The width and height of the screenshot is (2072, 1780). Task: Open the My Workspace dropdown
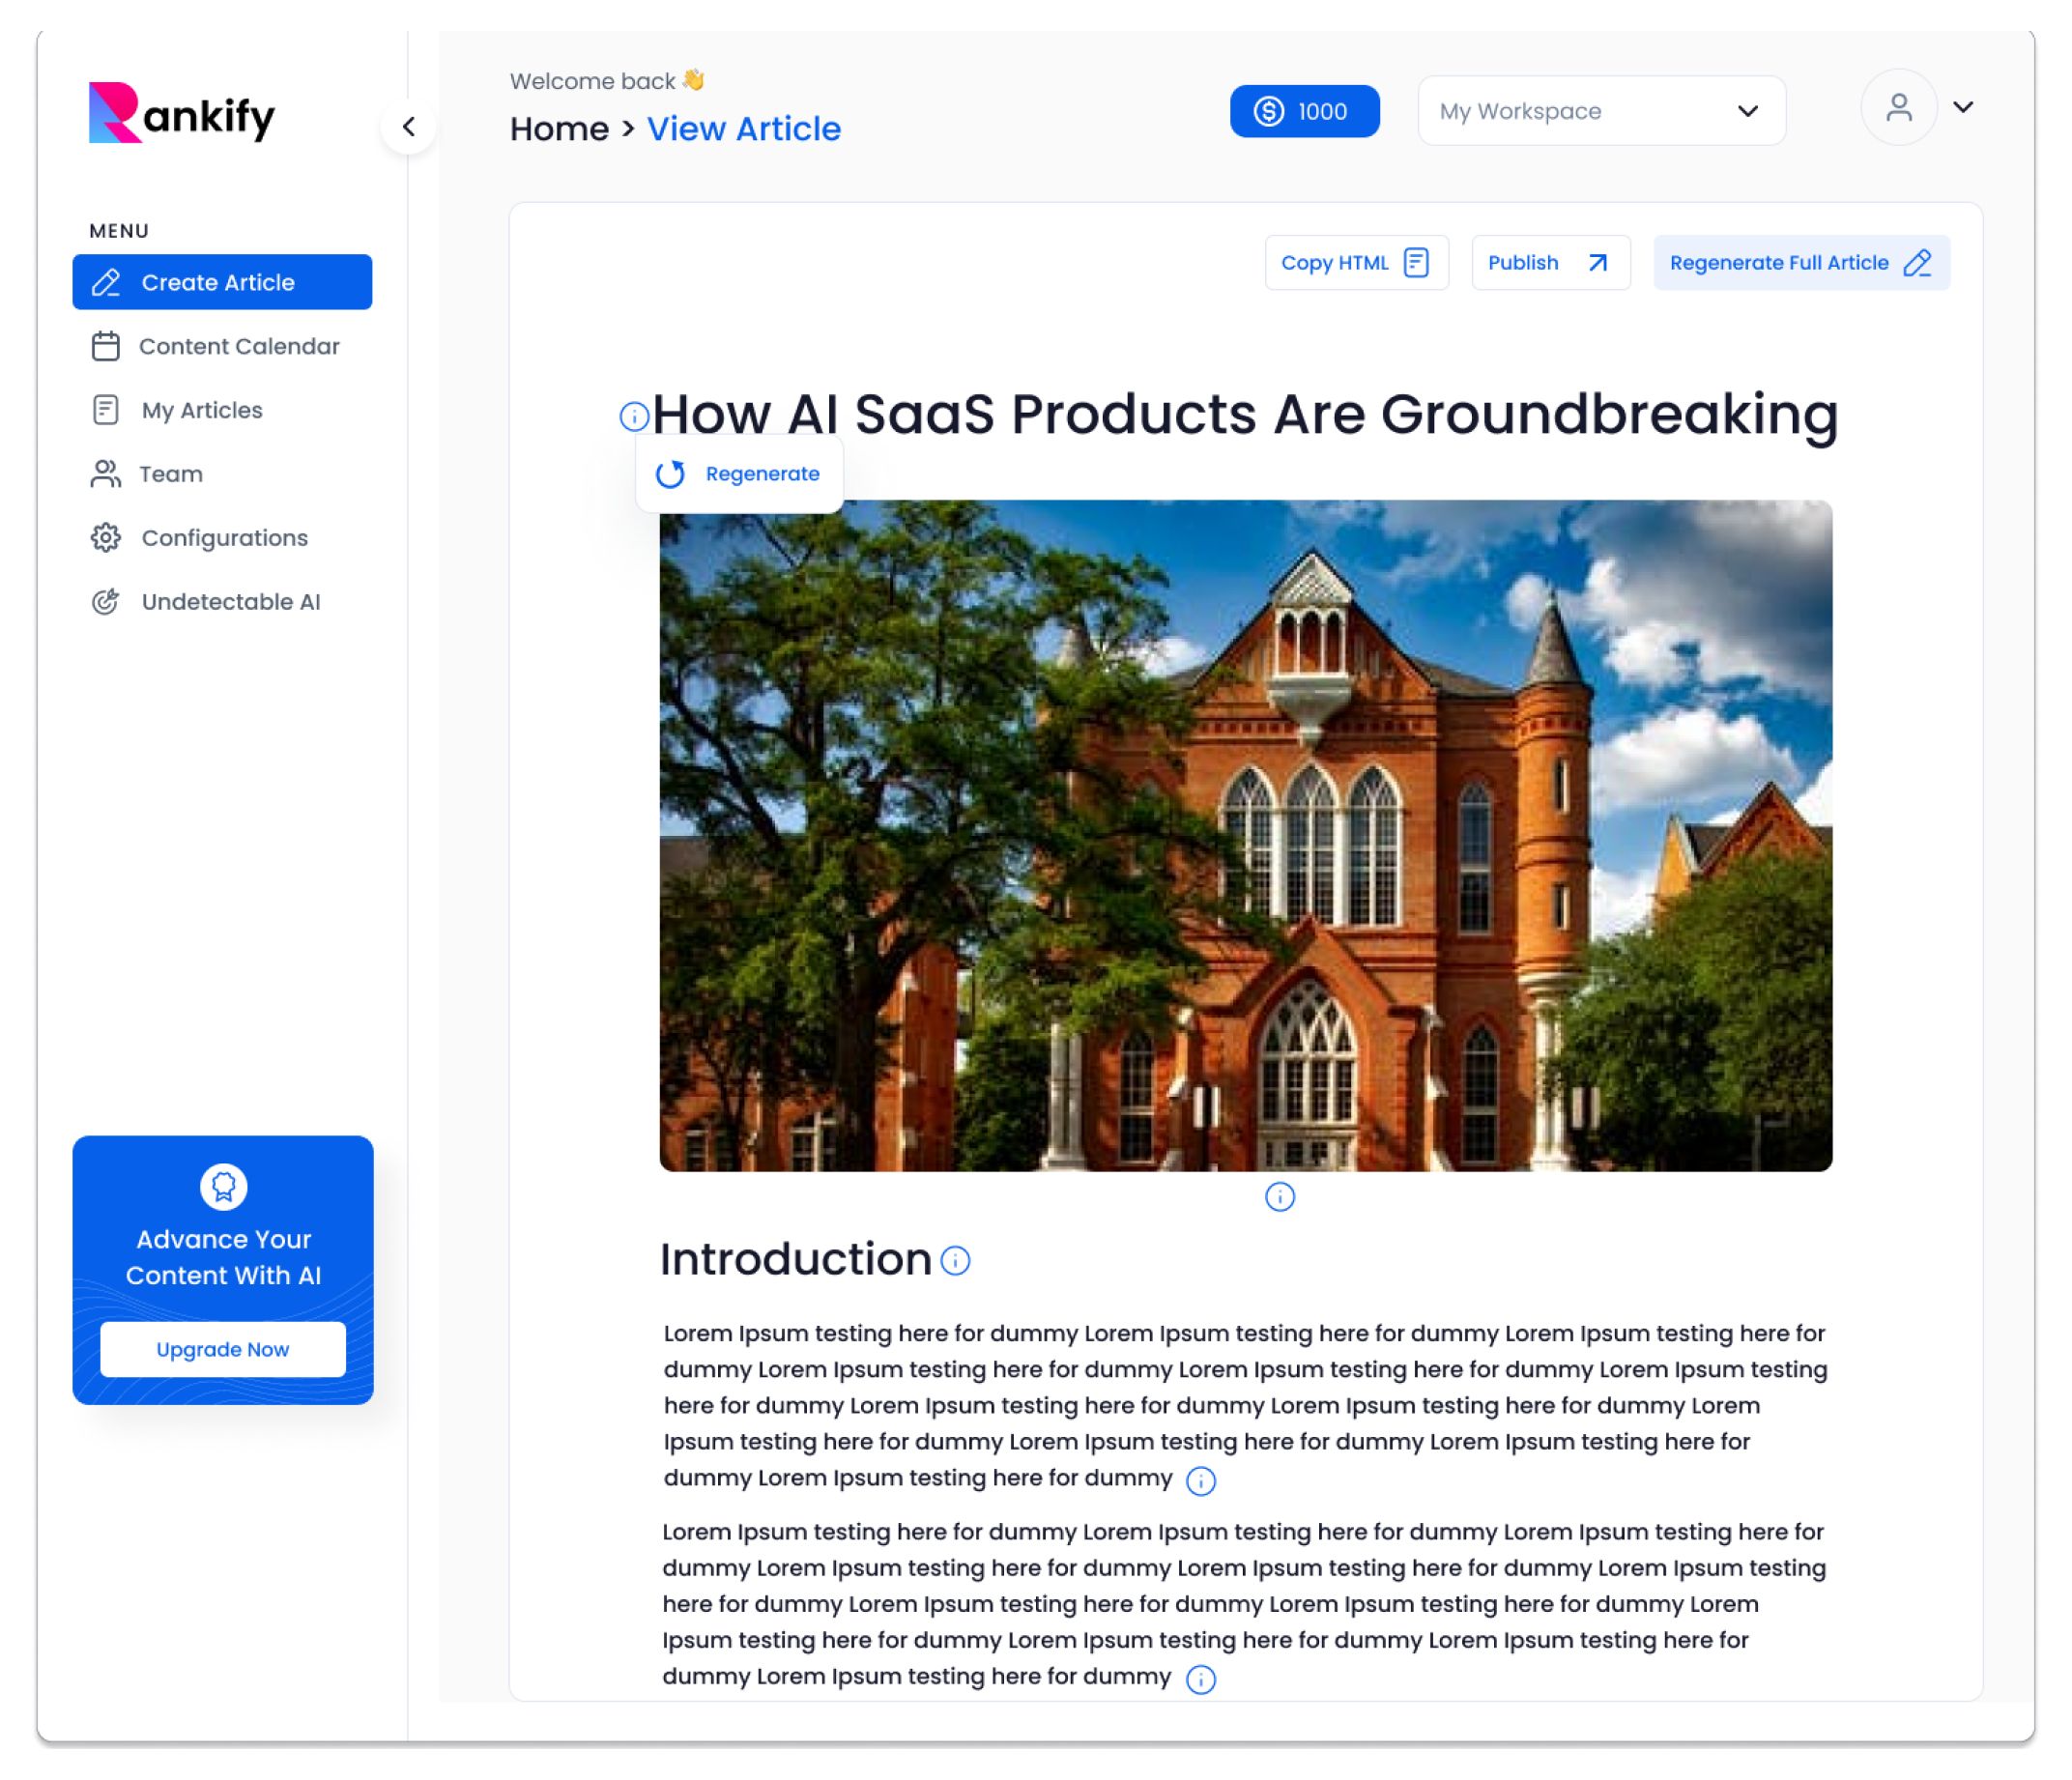click(1601, 111)
